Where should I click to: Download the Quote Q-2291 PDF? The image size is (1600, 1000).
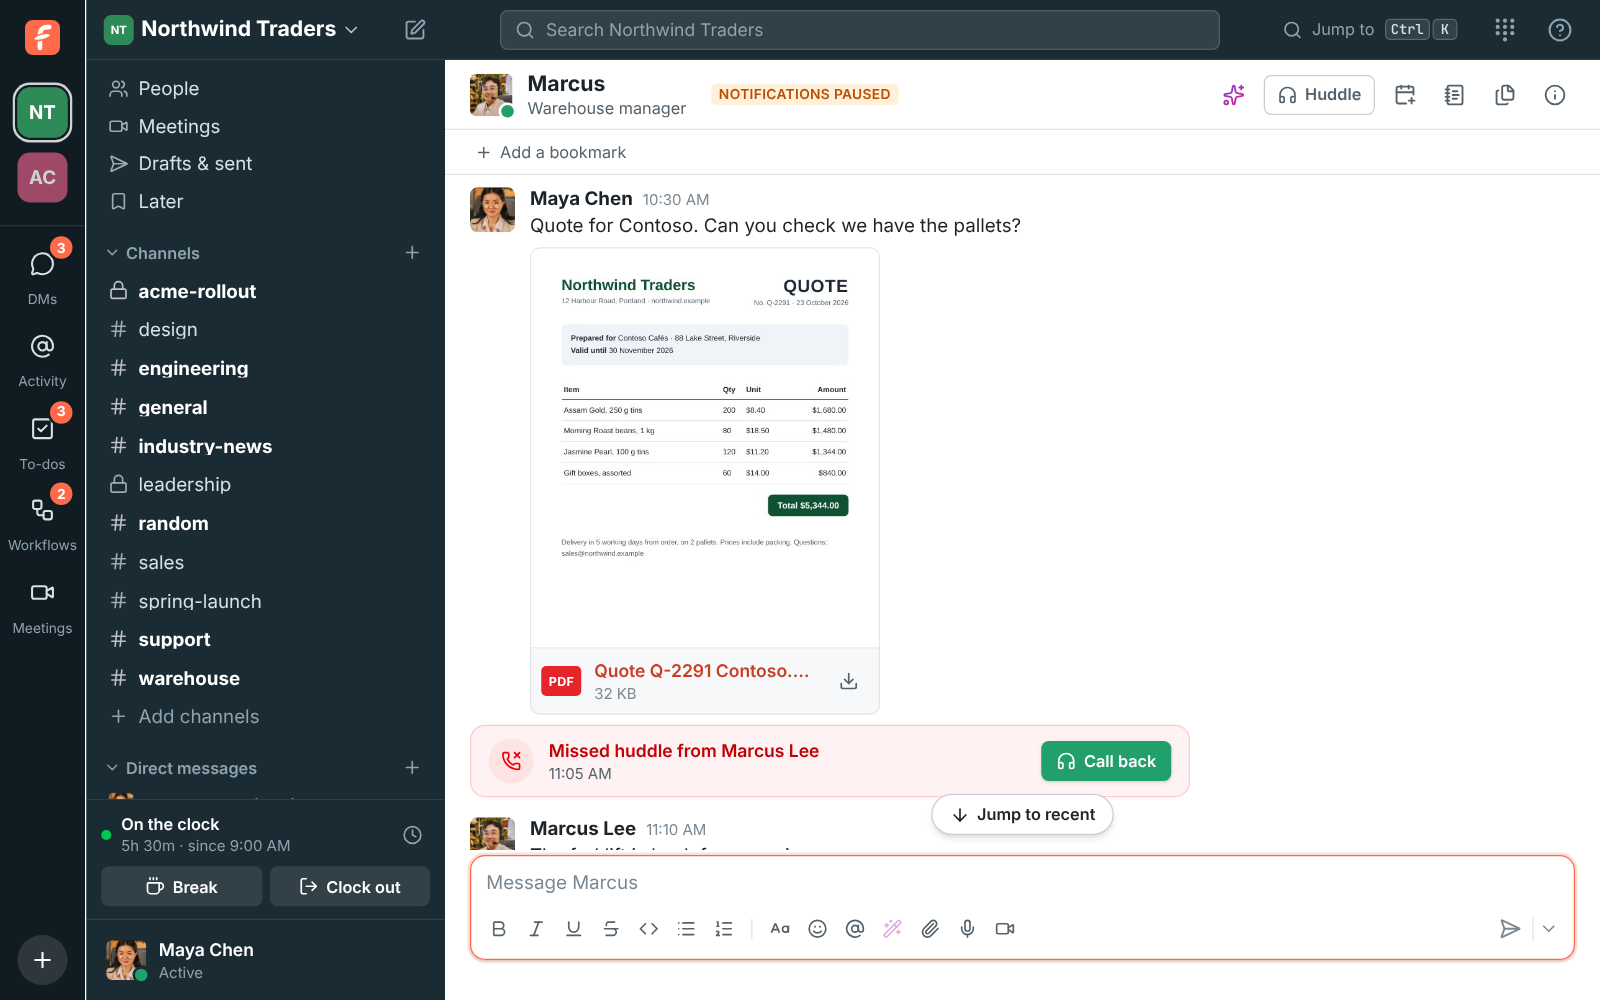point(848,681)
